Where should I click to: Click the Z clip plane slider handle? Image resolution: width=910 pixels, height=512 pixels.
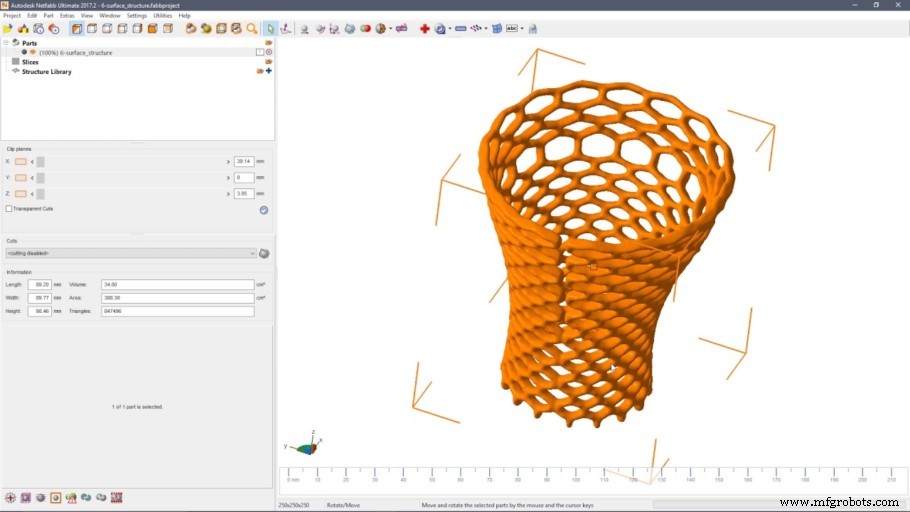[x=41, y=194]
